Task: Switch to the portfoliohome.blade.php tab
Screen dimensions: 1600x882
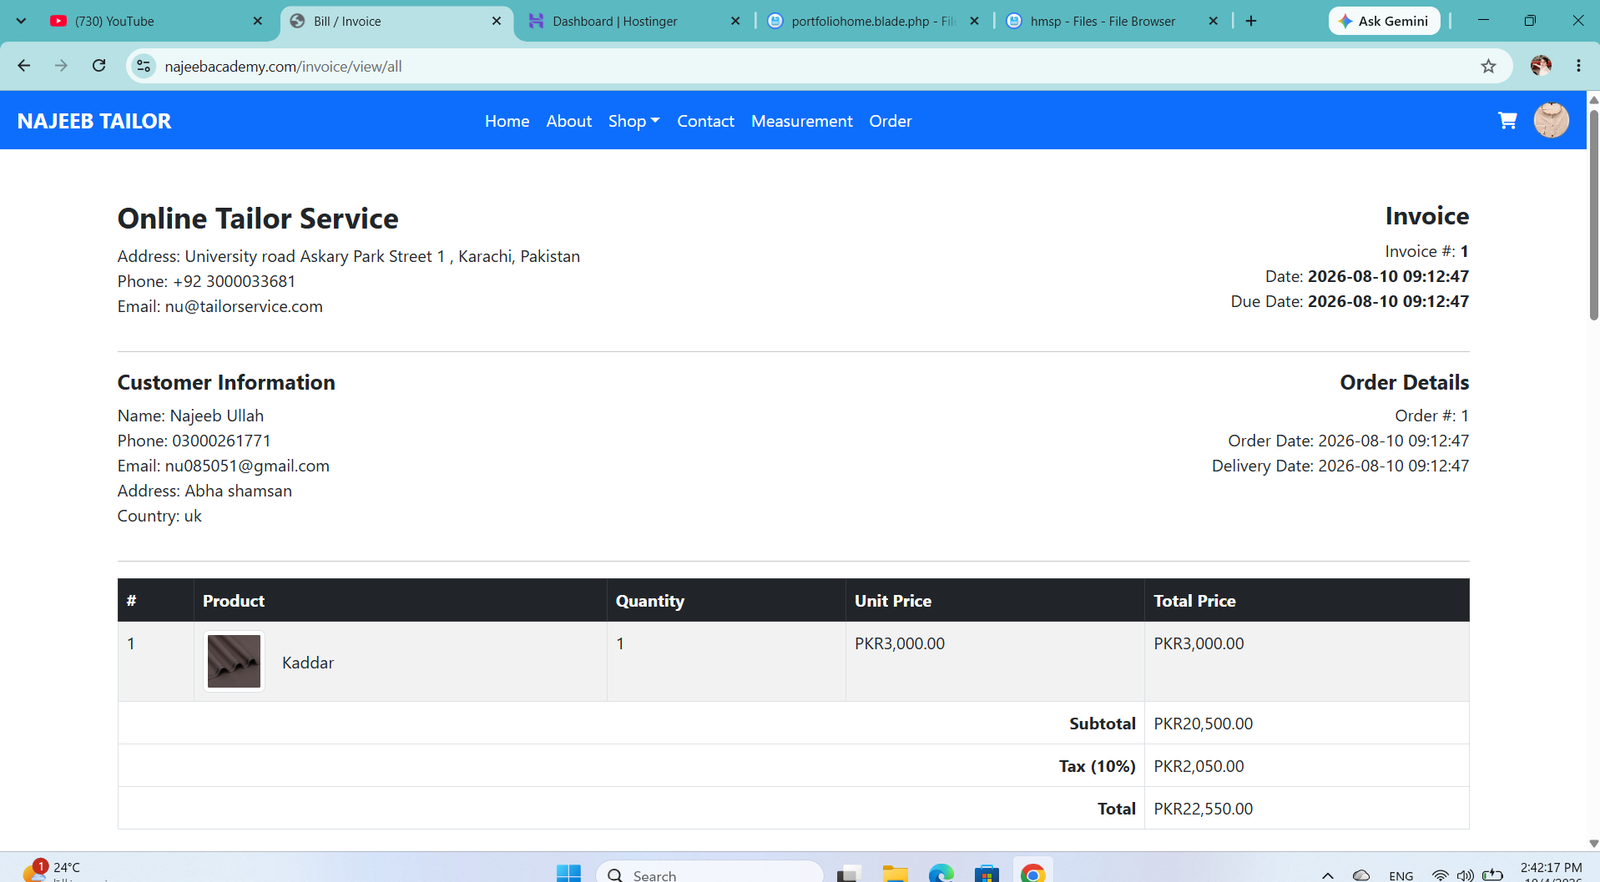Action: [x=873, y=21]
